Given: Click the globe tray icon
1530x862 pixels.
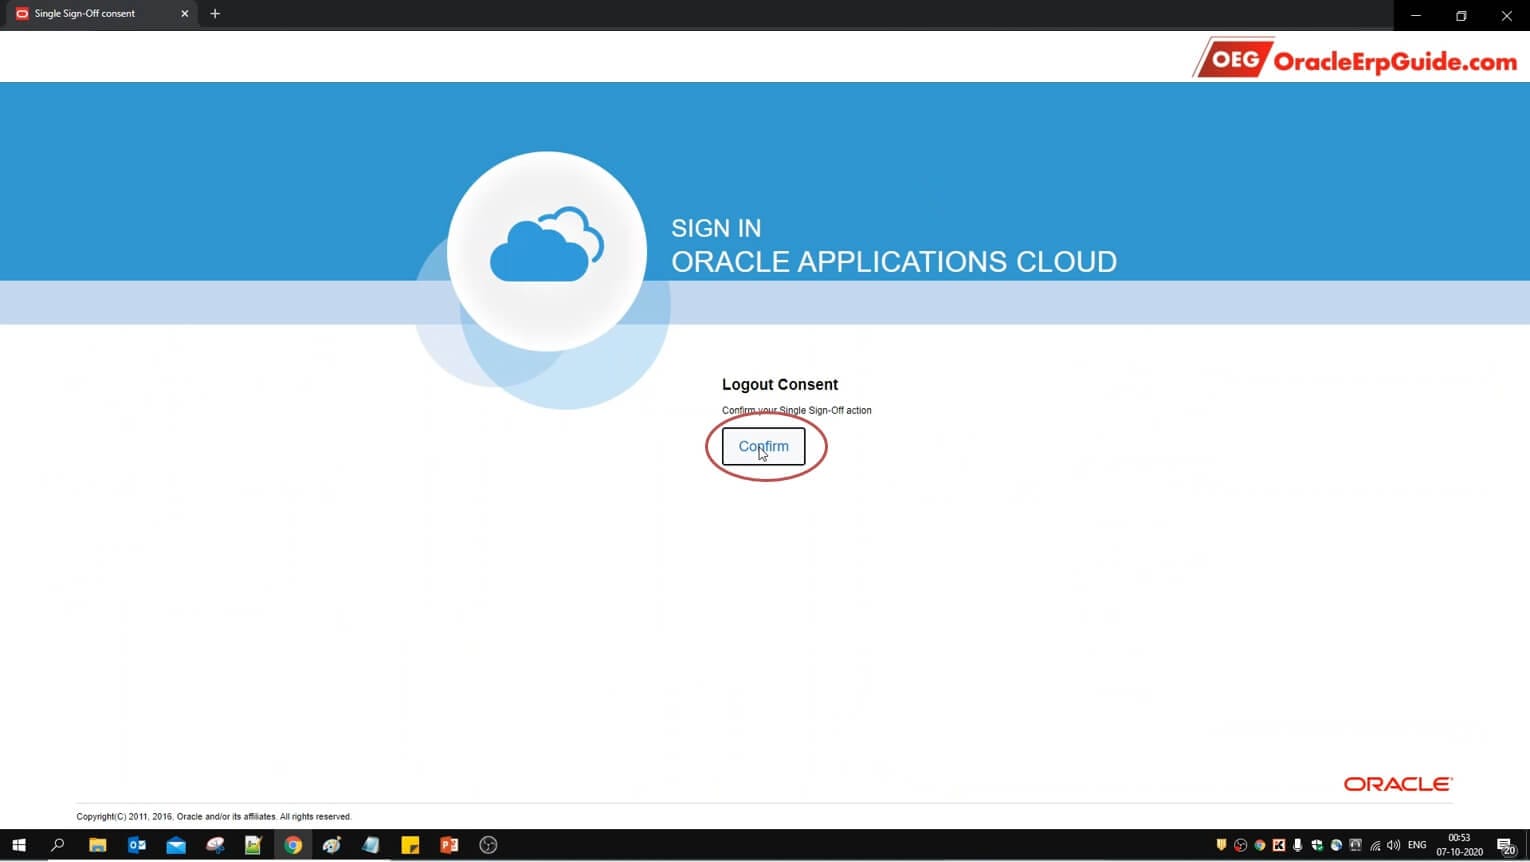Looking at the screenshot, I should [1336, 845].
